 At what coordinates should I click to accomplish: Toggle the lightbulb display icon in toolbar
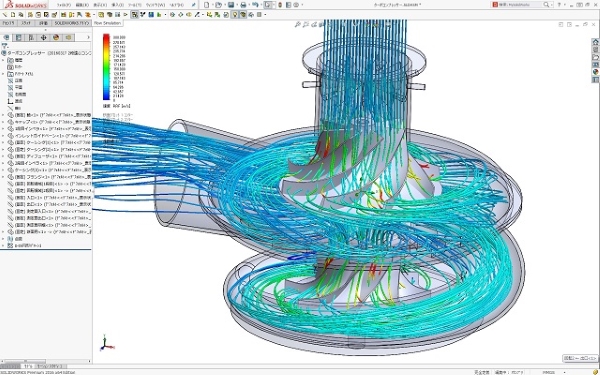(235, 15)
